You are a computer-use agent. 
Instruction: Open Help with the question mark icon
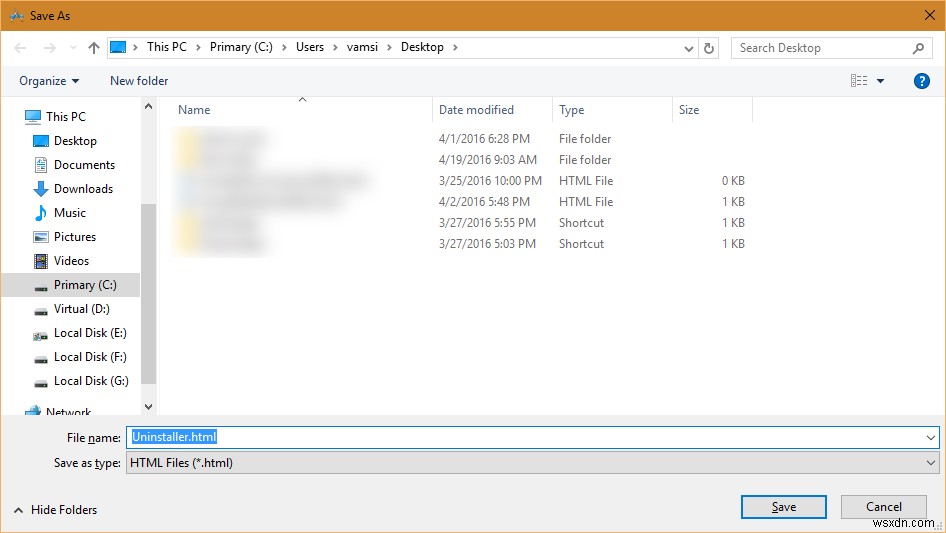[921, 81]
